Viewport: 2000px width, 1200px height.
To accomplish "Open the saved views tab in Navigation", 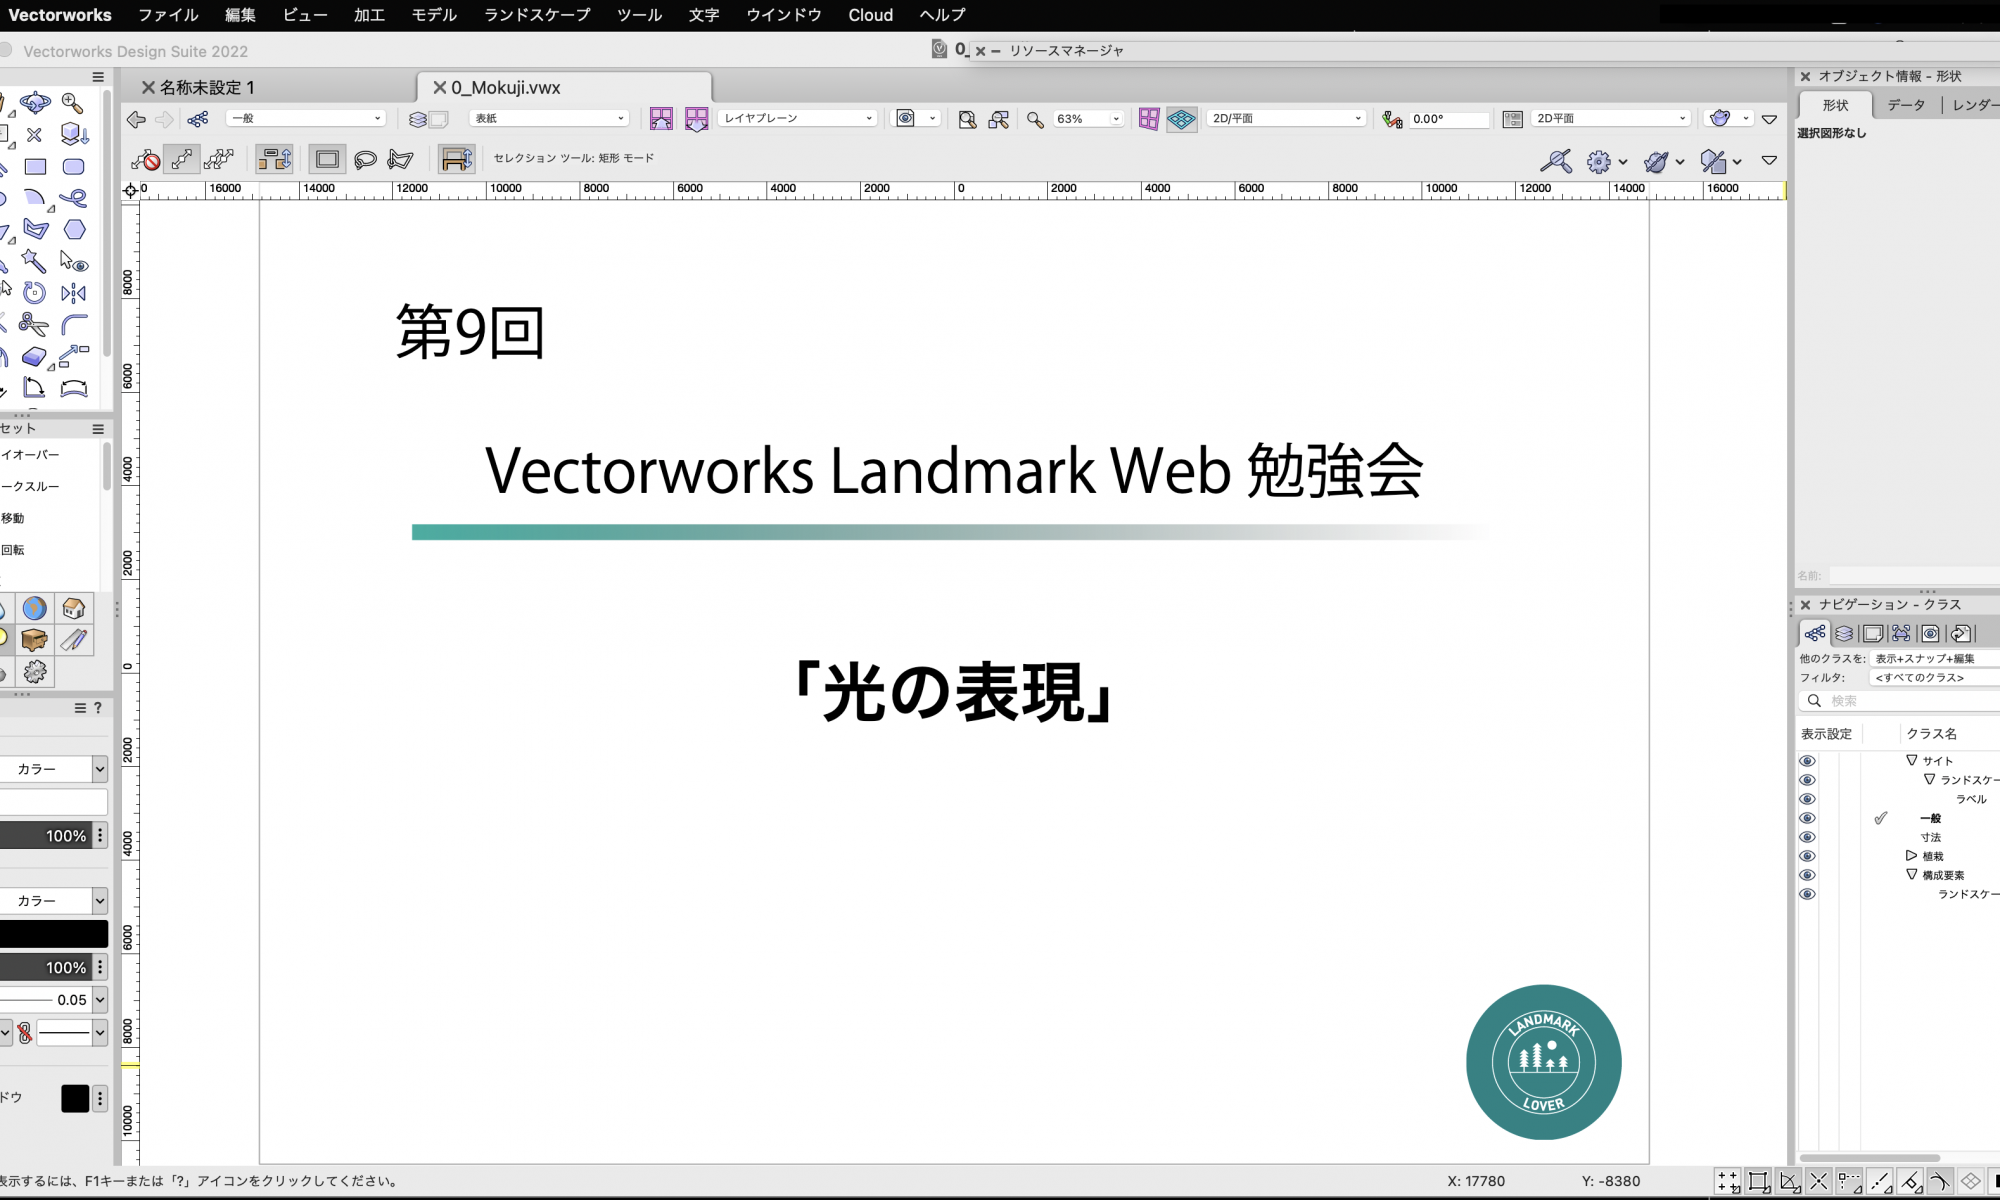I will [1931, 633].
